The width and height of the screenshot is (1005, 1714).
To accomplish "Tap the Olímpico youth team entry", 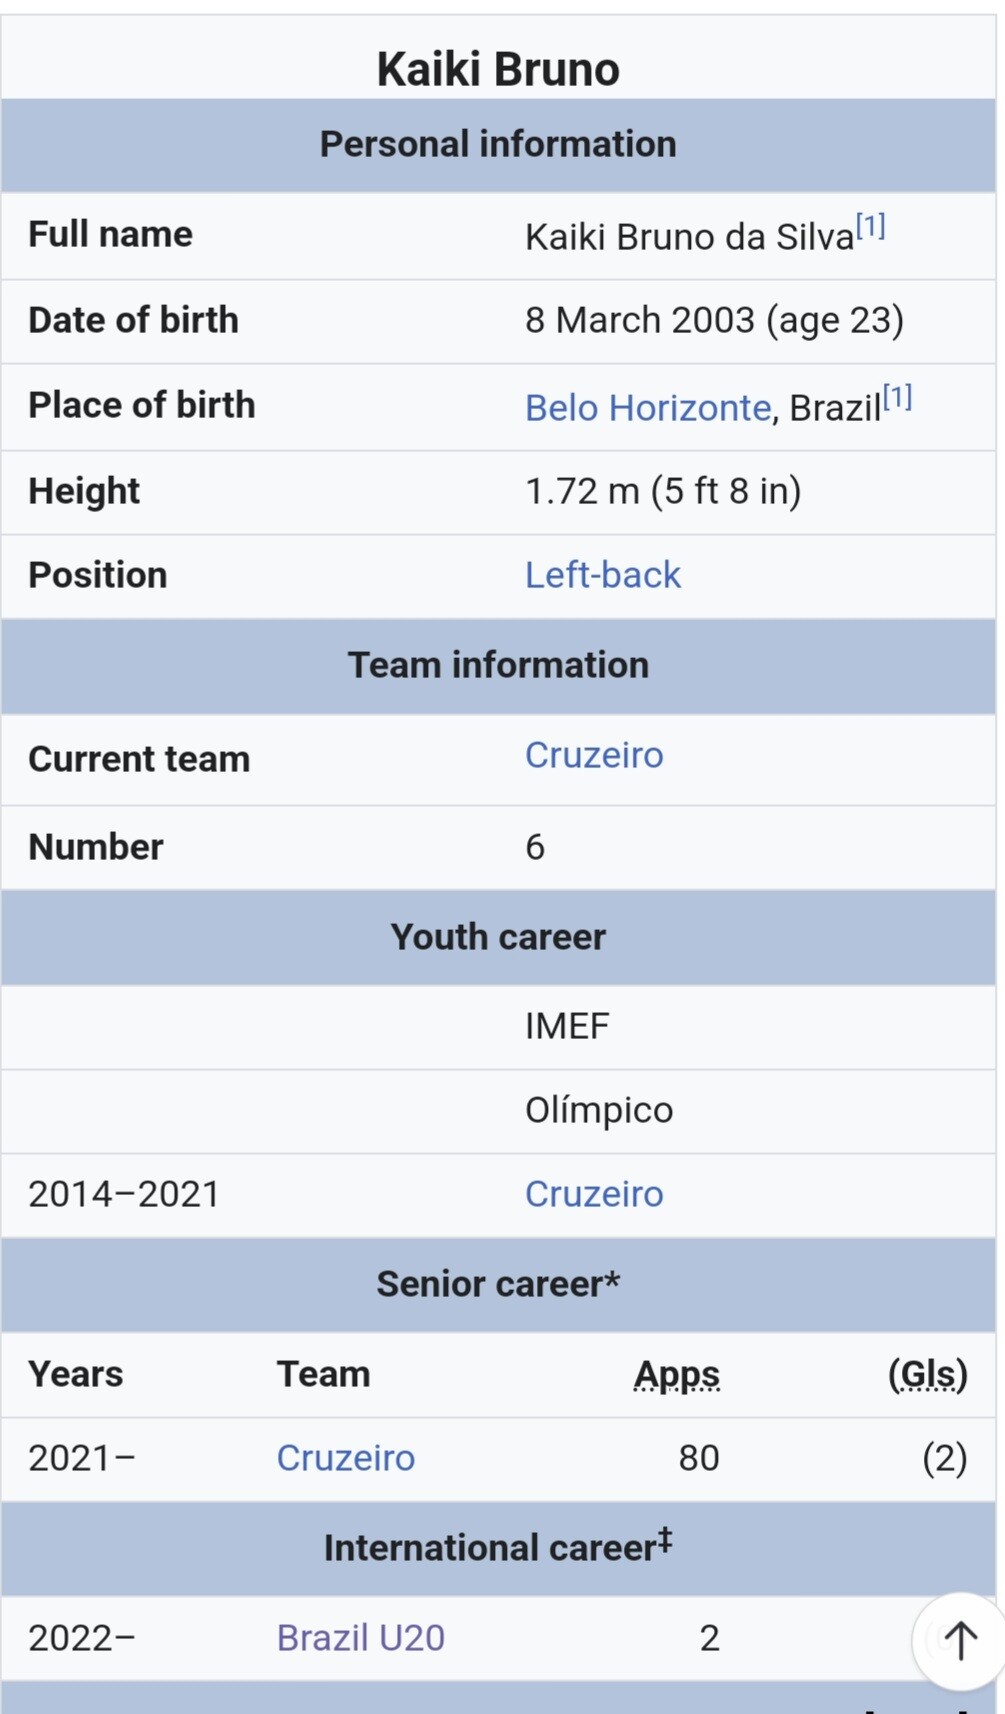I will (x=599, y=1110).
